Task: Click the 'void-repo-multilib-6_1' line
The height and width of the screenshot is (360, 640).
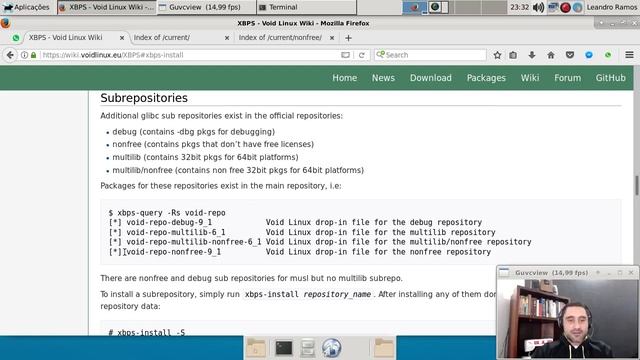Action: pyautogui.click(x=302, y=232)
